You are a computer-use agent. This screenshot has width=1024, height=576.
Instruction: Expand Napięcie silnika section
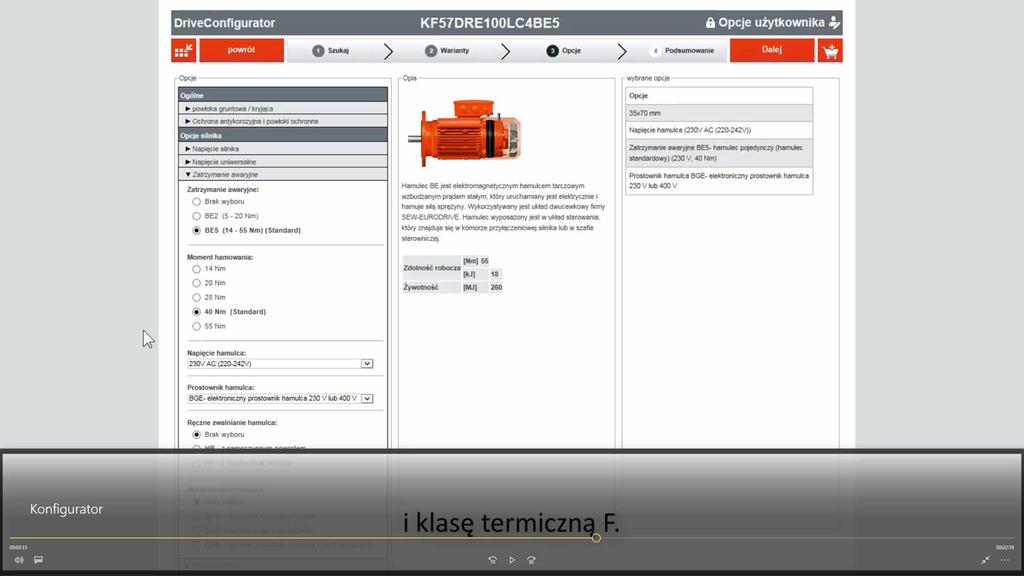pos(283,149)
